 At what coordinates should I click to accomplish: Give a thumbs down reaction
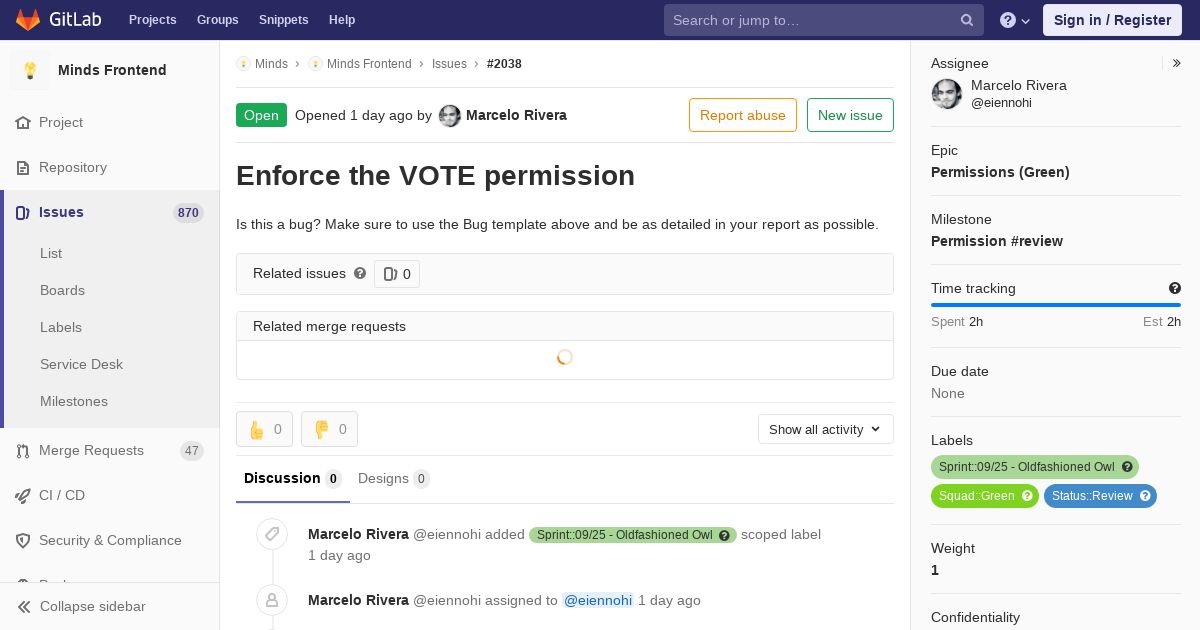pyautogui.click(x=329, y=429)
